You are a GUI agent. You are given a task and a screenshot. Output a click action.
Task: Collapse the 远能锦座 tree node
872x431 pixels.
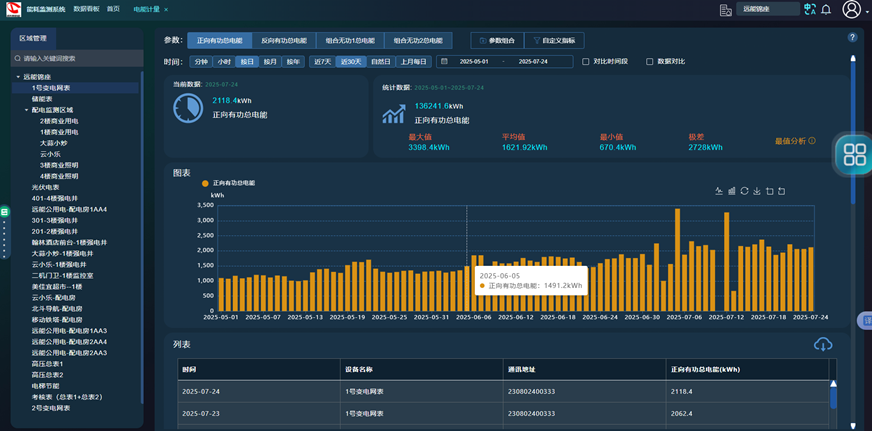click(18, 77)
